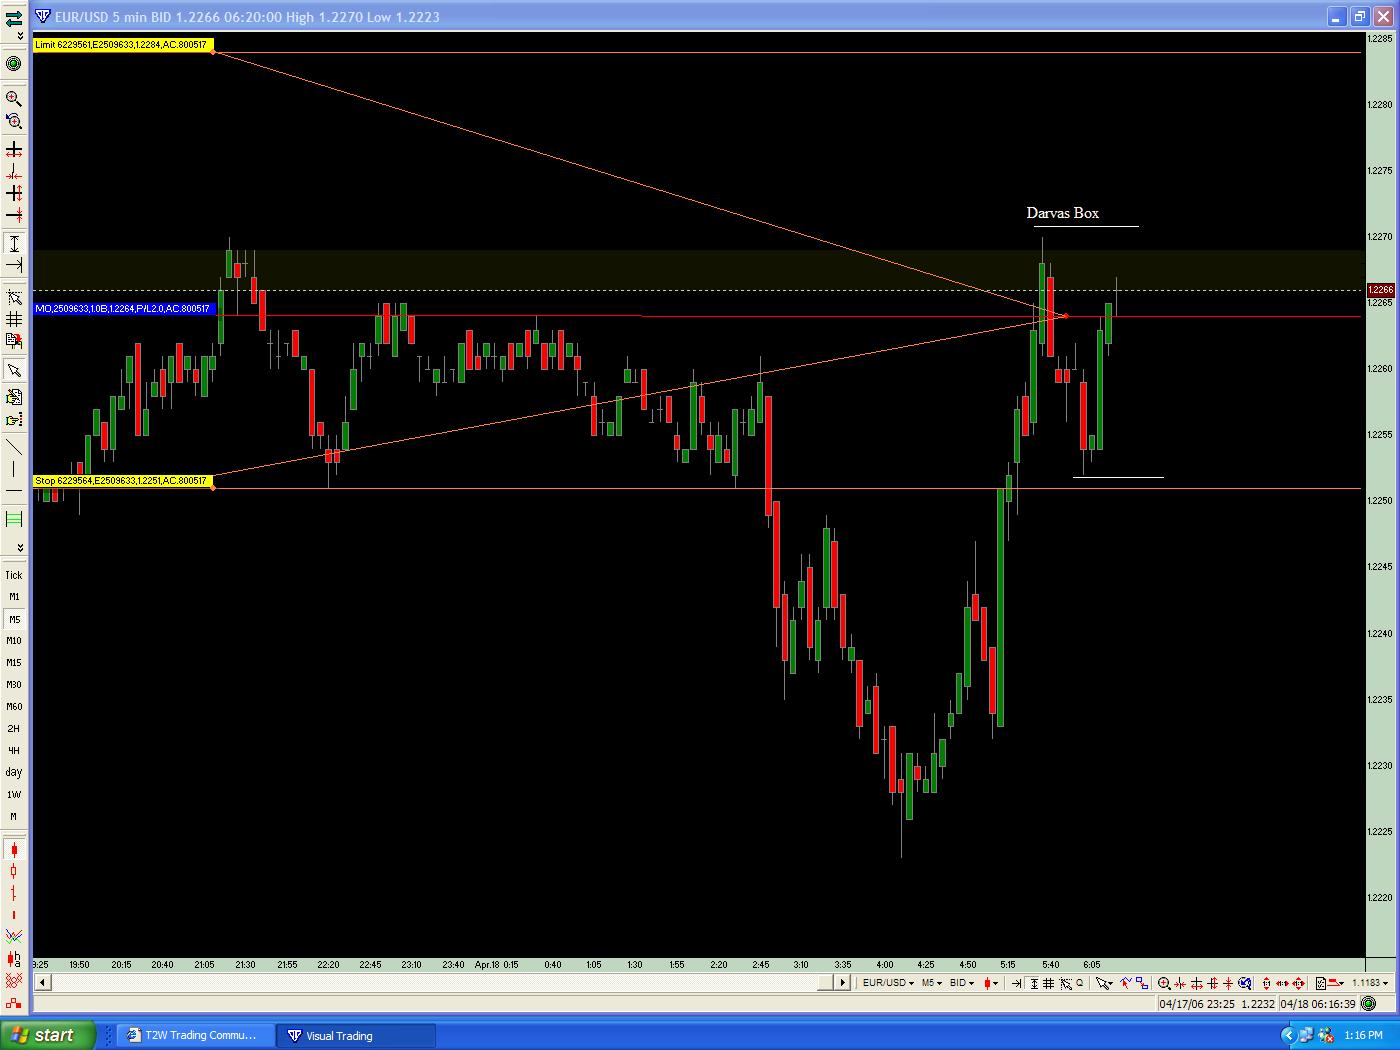Click the horizontal expand arrows icon, bottom toolbar
Image resolution: width=1400 pixels, height=1050 pixels.
pyautogui.click(x=1197, y=983)
